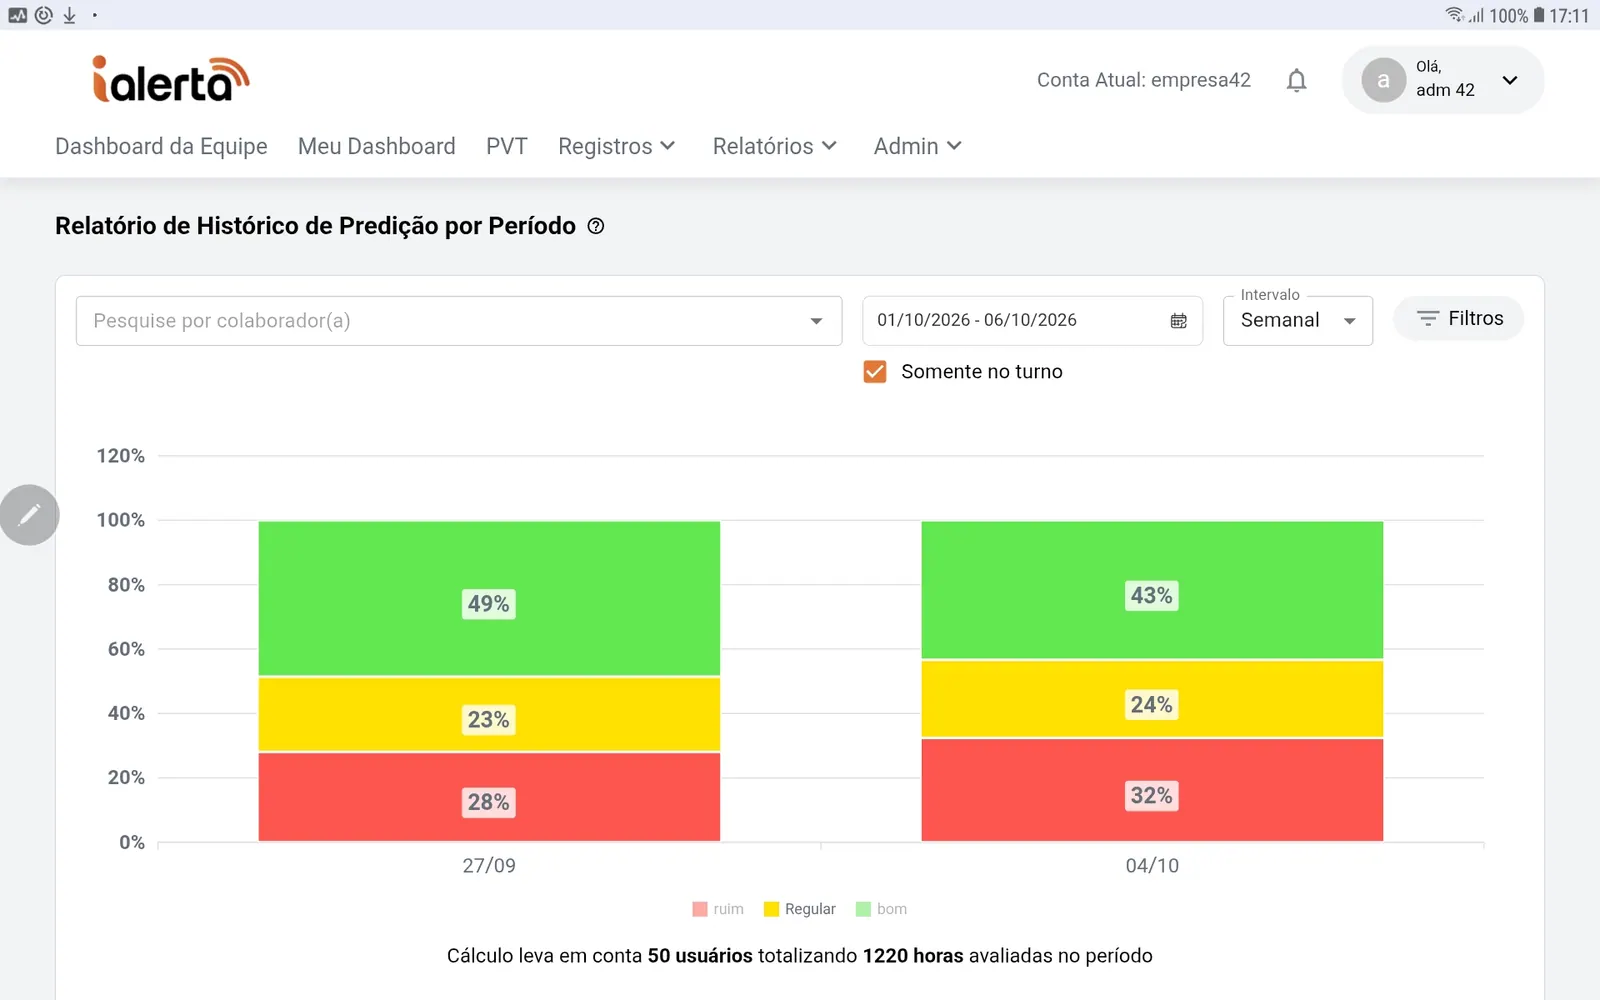This screenshot has width=1600, height=1000.
Task: Open the Admin dropdown menu
Action: coord(918,146)
